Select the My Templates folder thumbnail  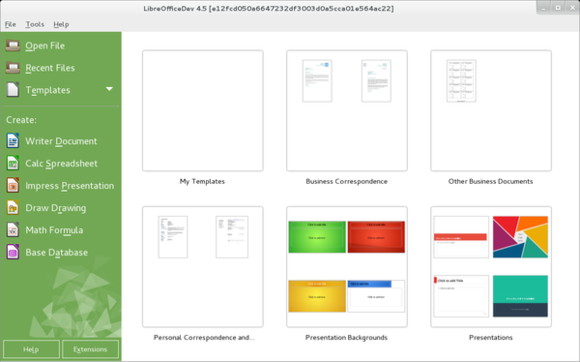(203, 111)
